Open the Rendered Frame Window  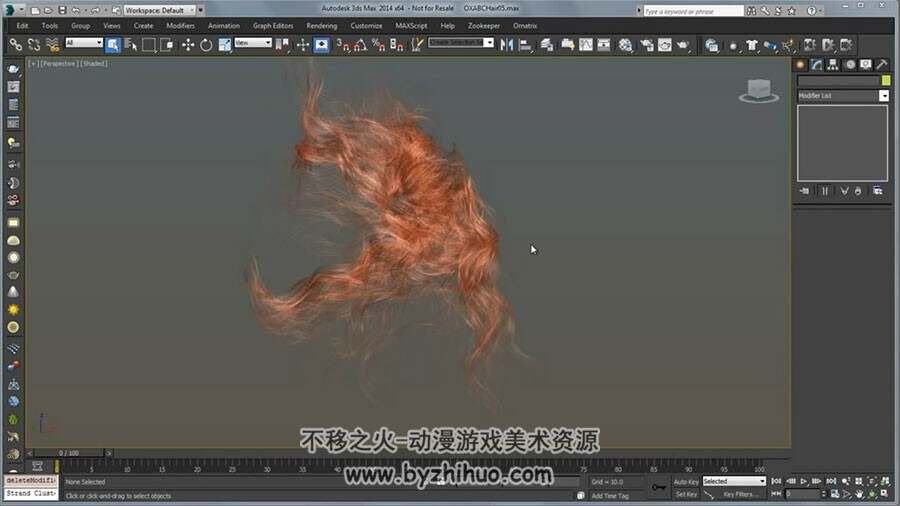pos(665,45)
